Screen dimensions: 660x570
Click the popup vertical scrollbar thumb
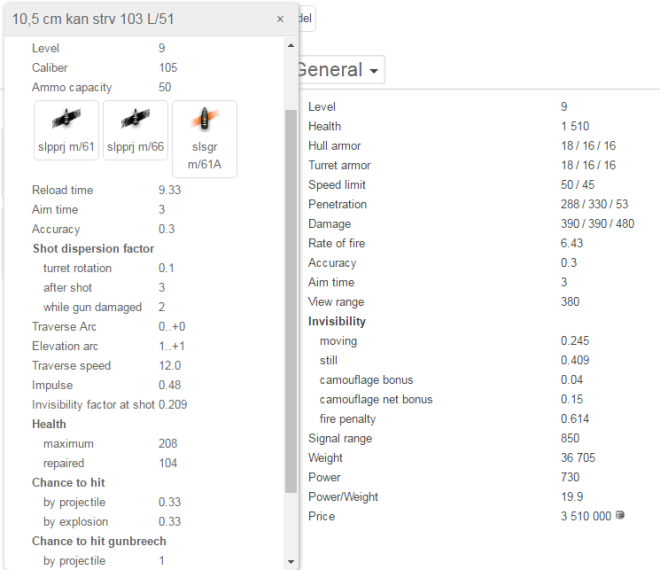coord(290,300)
